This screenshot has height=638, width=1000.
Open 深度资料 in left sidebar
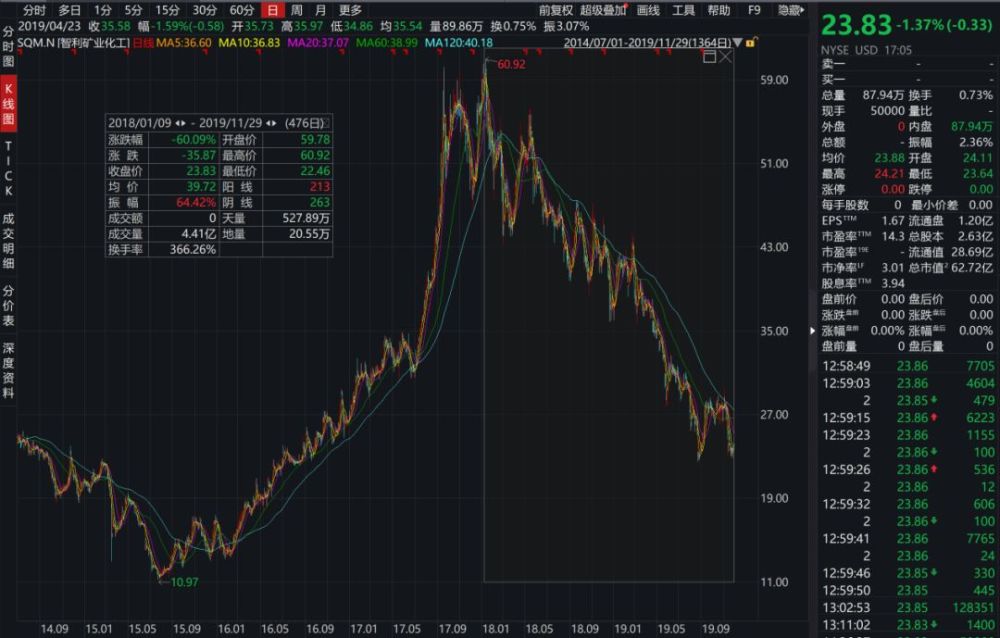(8, 370)
